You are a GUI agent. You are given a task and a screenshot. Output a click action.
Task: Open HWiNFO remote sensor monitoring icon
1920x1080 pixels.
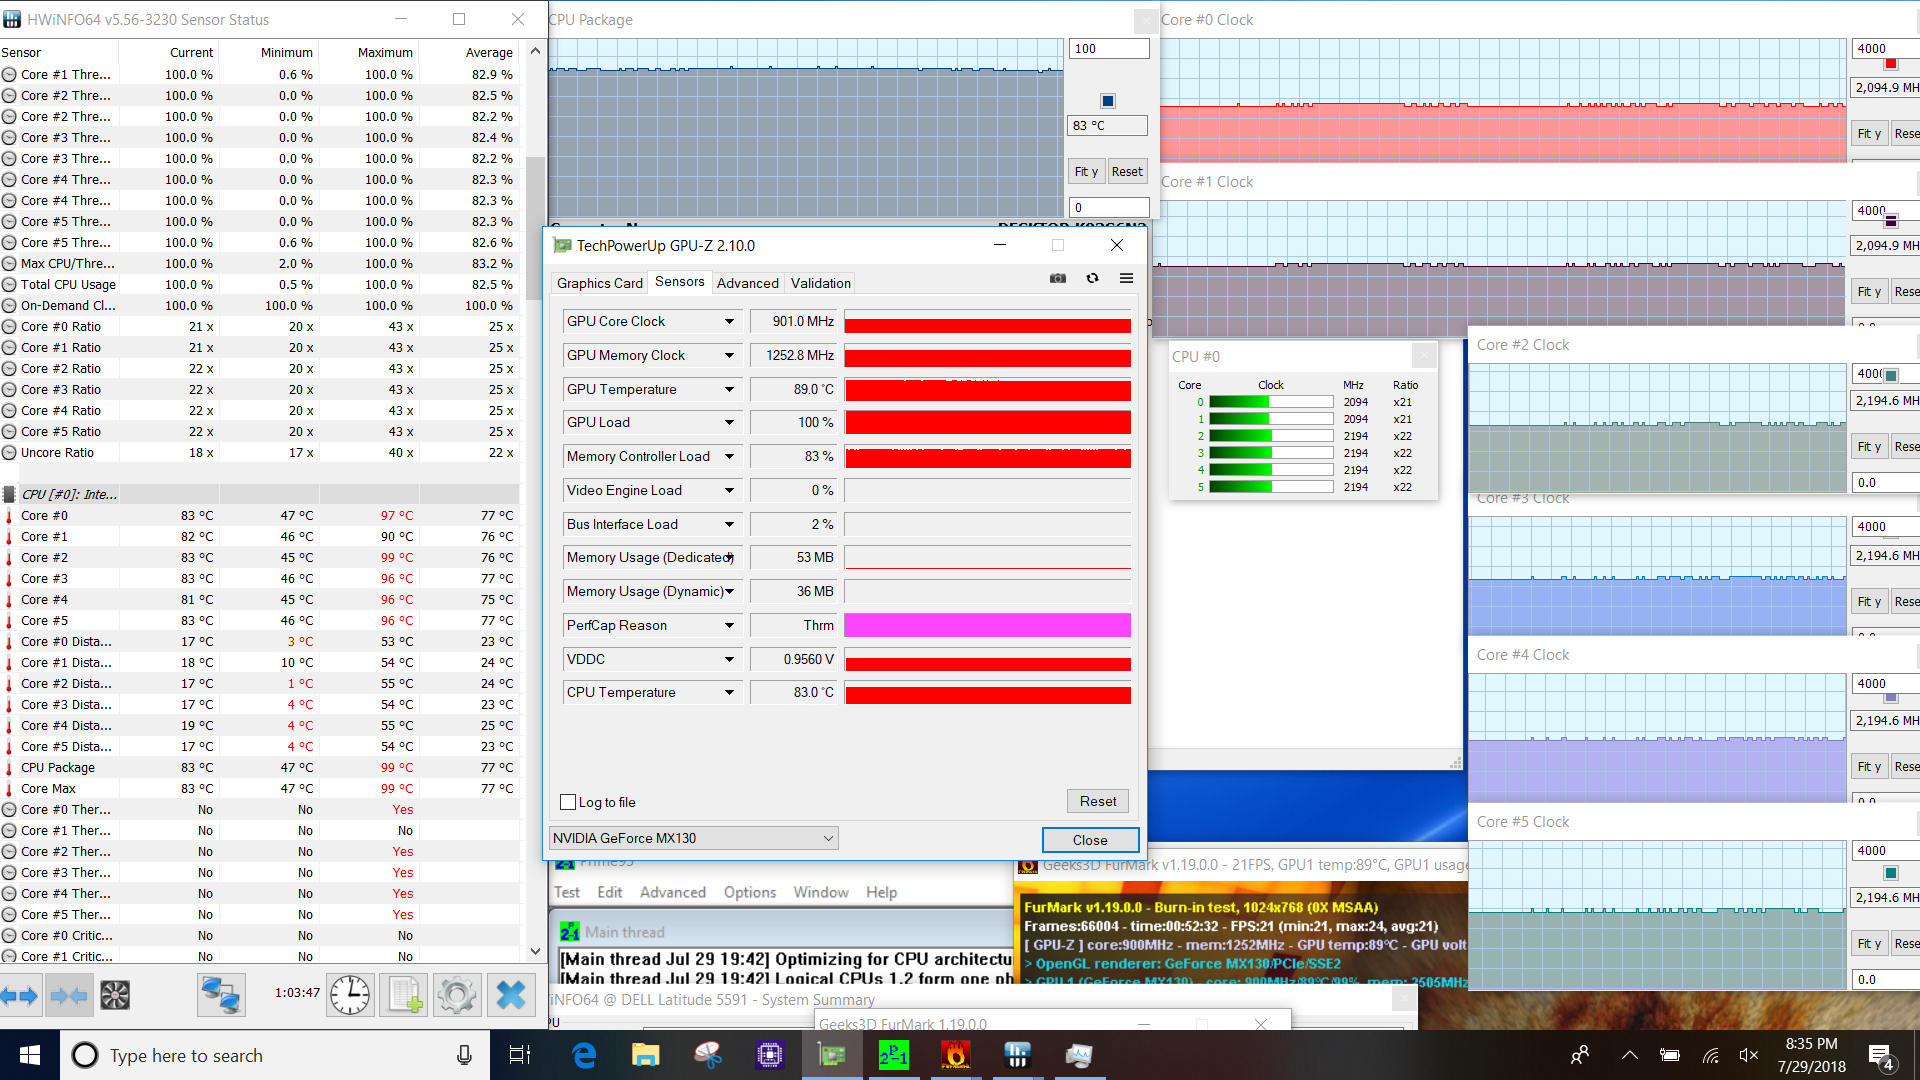click(x=220, y=995)
